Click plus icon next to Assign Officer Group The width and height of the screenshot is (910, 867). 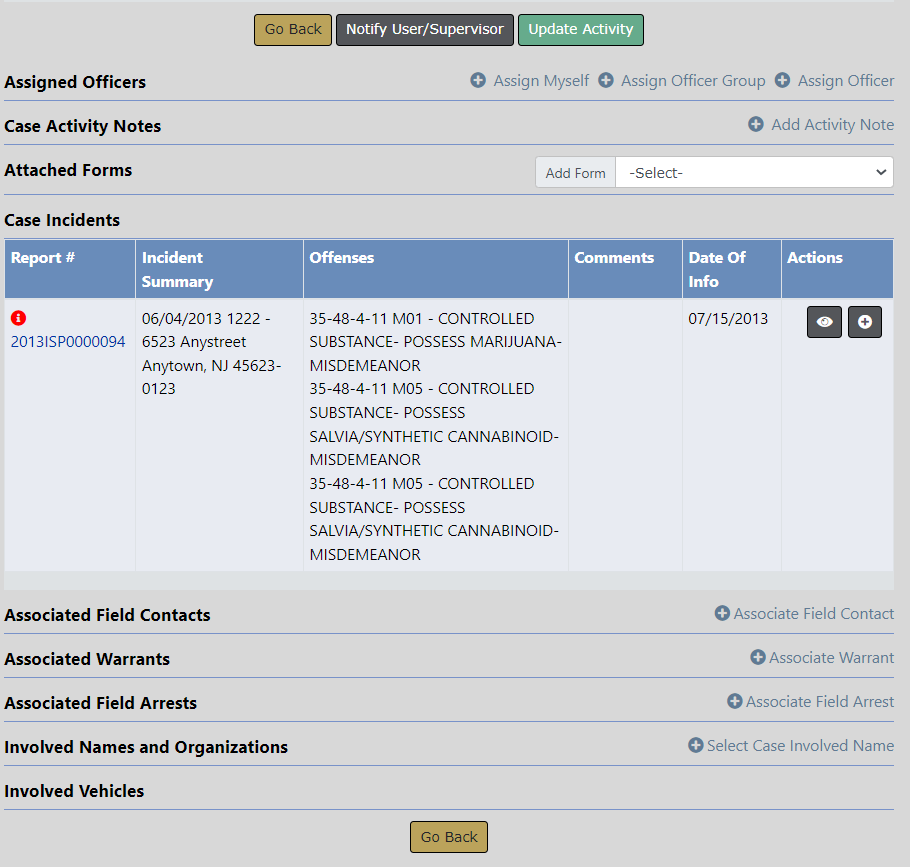pos(606,80)
